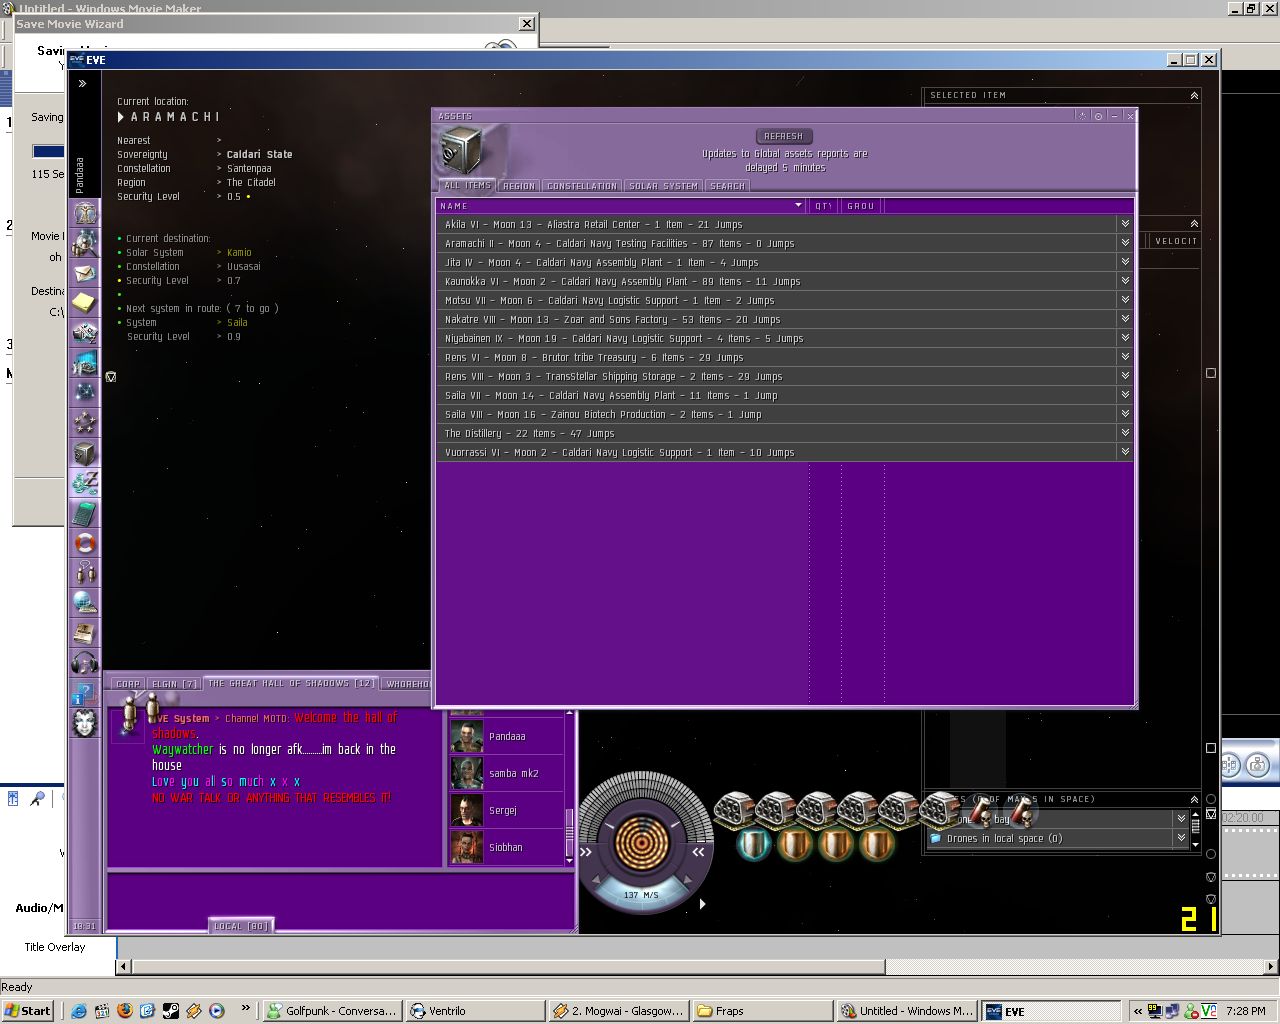Viewport: 1280px width, 1024px height.
Task: Switch to the Constellation tab in Assets
Action: (x=582, y=186)
